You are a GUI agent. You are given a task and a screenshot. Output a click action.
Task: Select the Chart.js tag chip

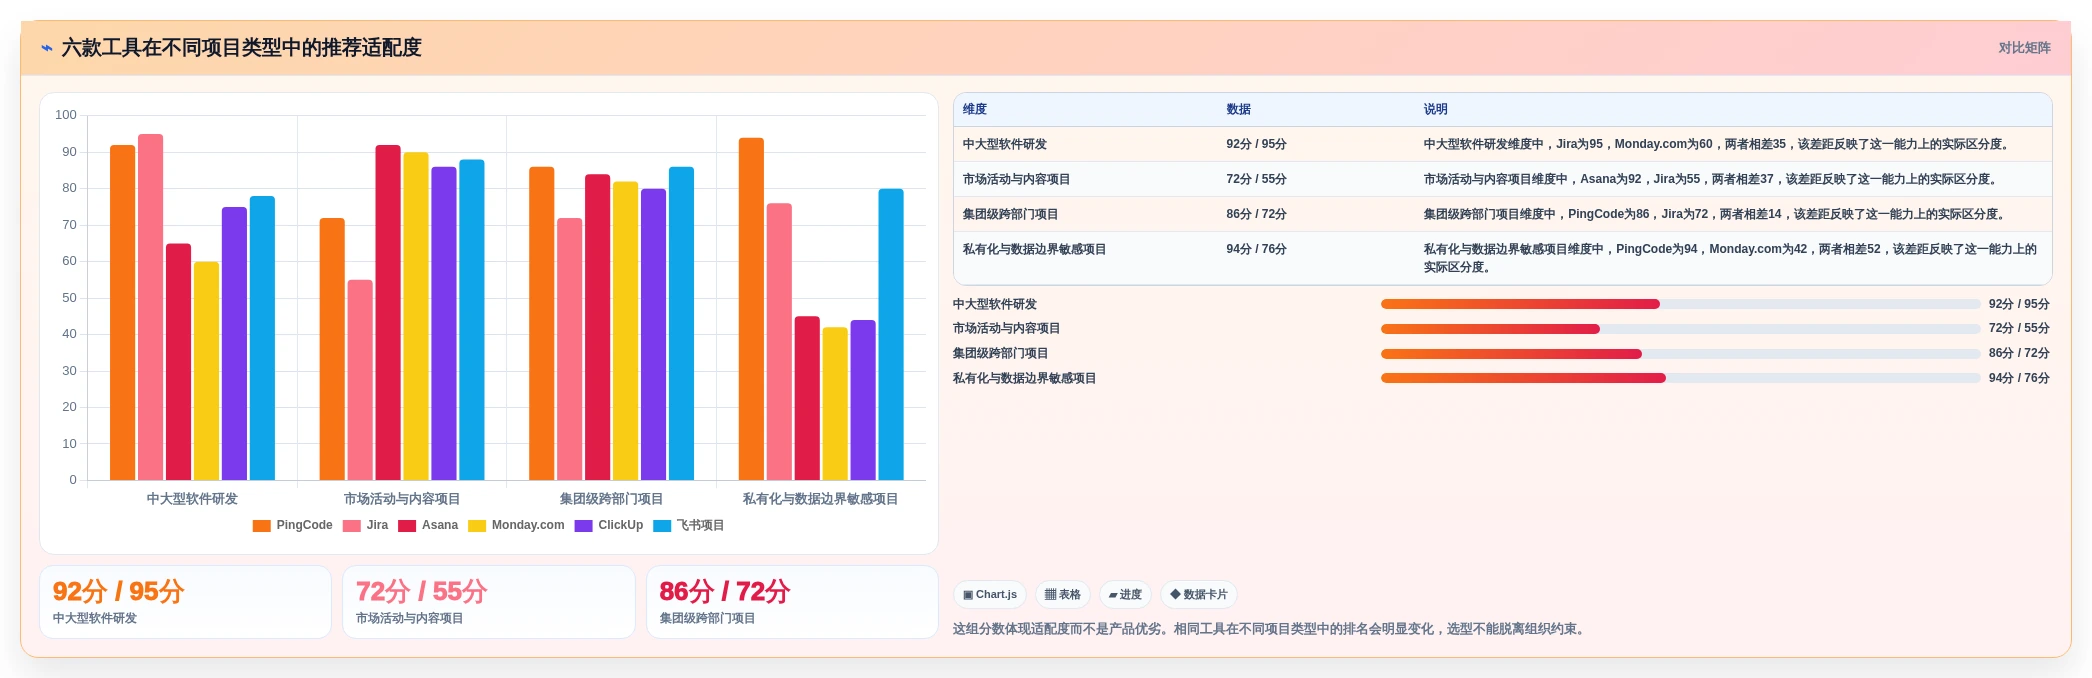coord(990,595)
